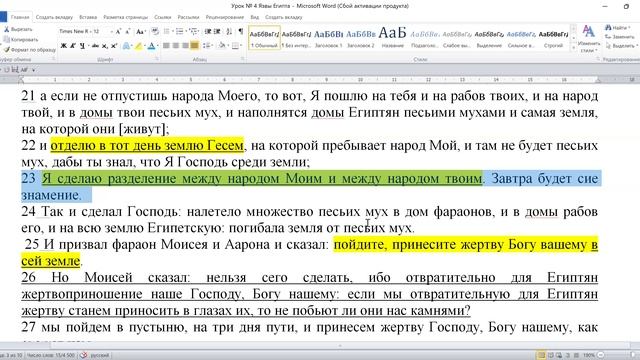The height and width of the screenshot is (360, 640).
Task: Click the Clear Formatting icon
Action: coord(155,31)
